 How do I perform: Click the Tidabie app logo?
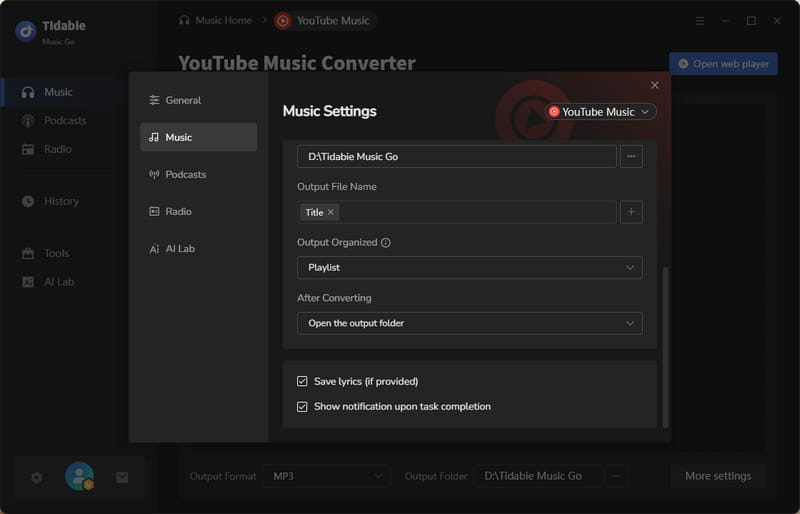pyautogui.click(x=26, y=31)
